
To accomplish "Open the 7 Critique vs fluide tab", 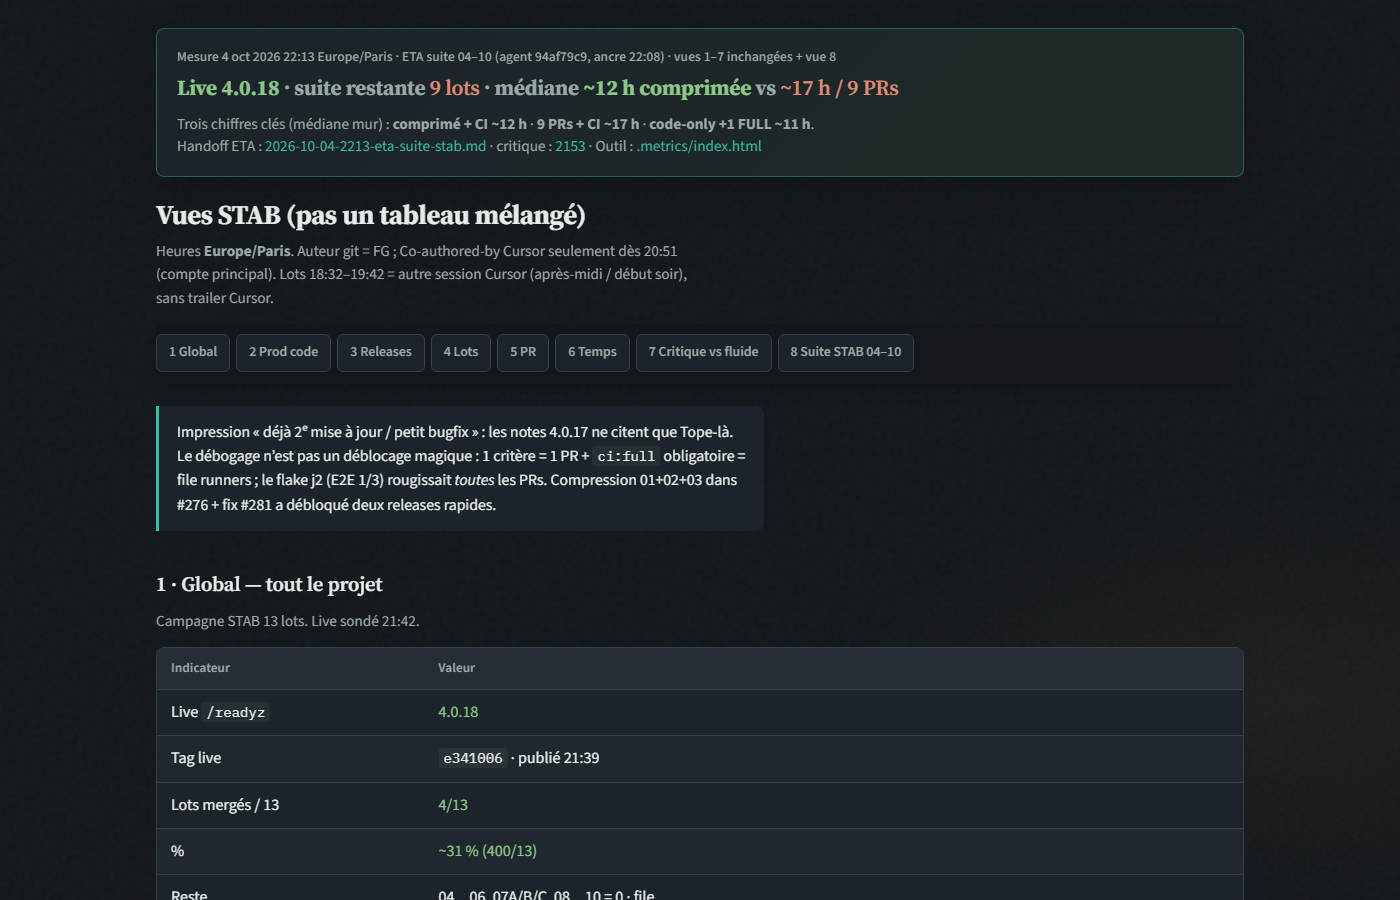I will click(x=704, y=352).
